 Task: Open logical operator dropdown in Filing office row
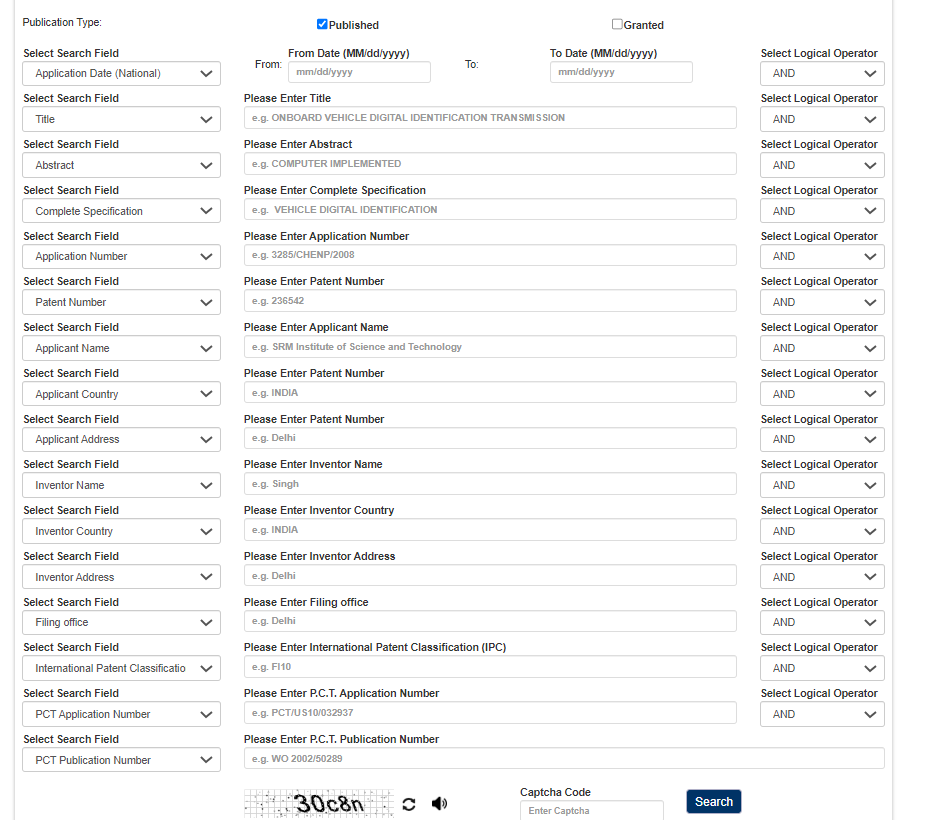click(x=822, y=623)
